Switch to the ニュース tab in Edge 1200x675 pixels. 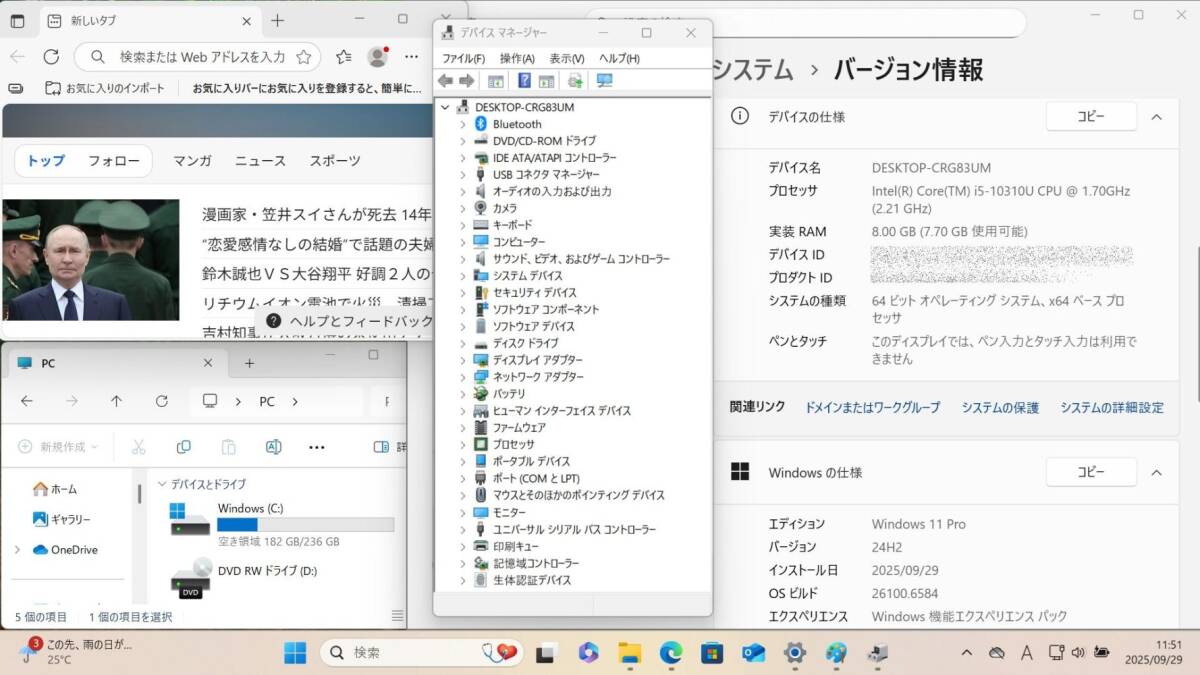pyautogui.click(x=260, y=160)
